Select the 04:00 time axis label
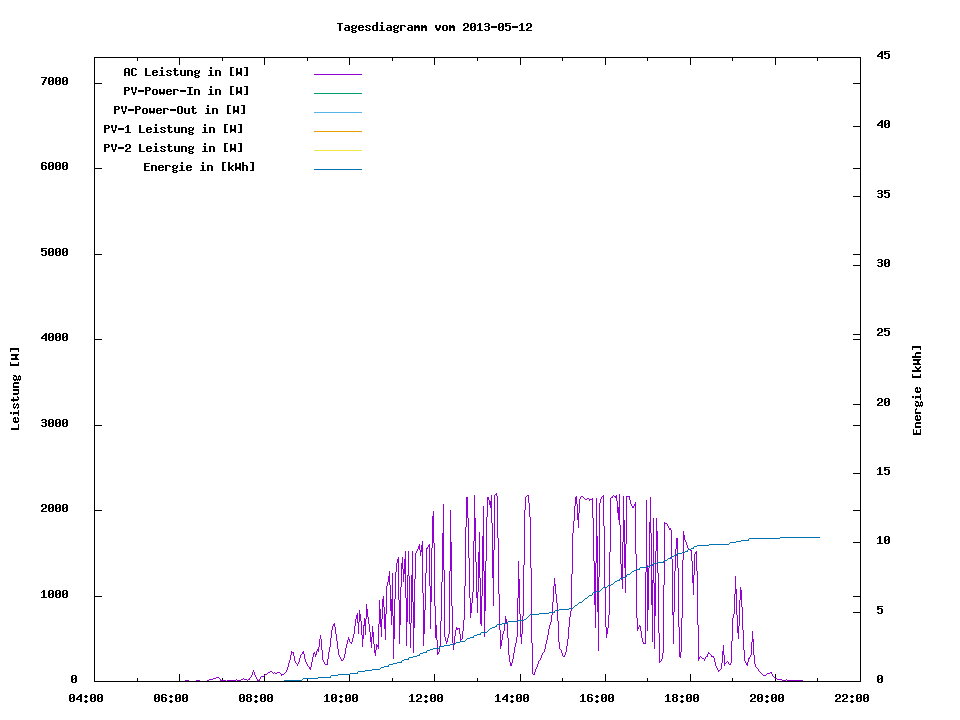The image size is (960, 720). 86,698
